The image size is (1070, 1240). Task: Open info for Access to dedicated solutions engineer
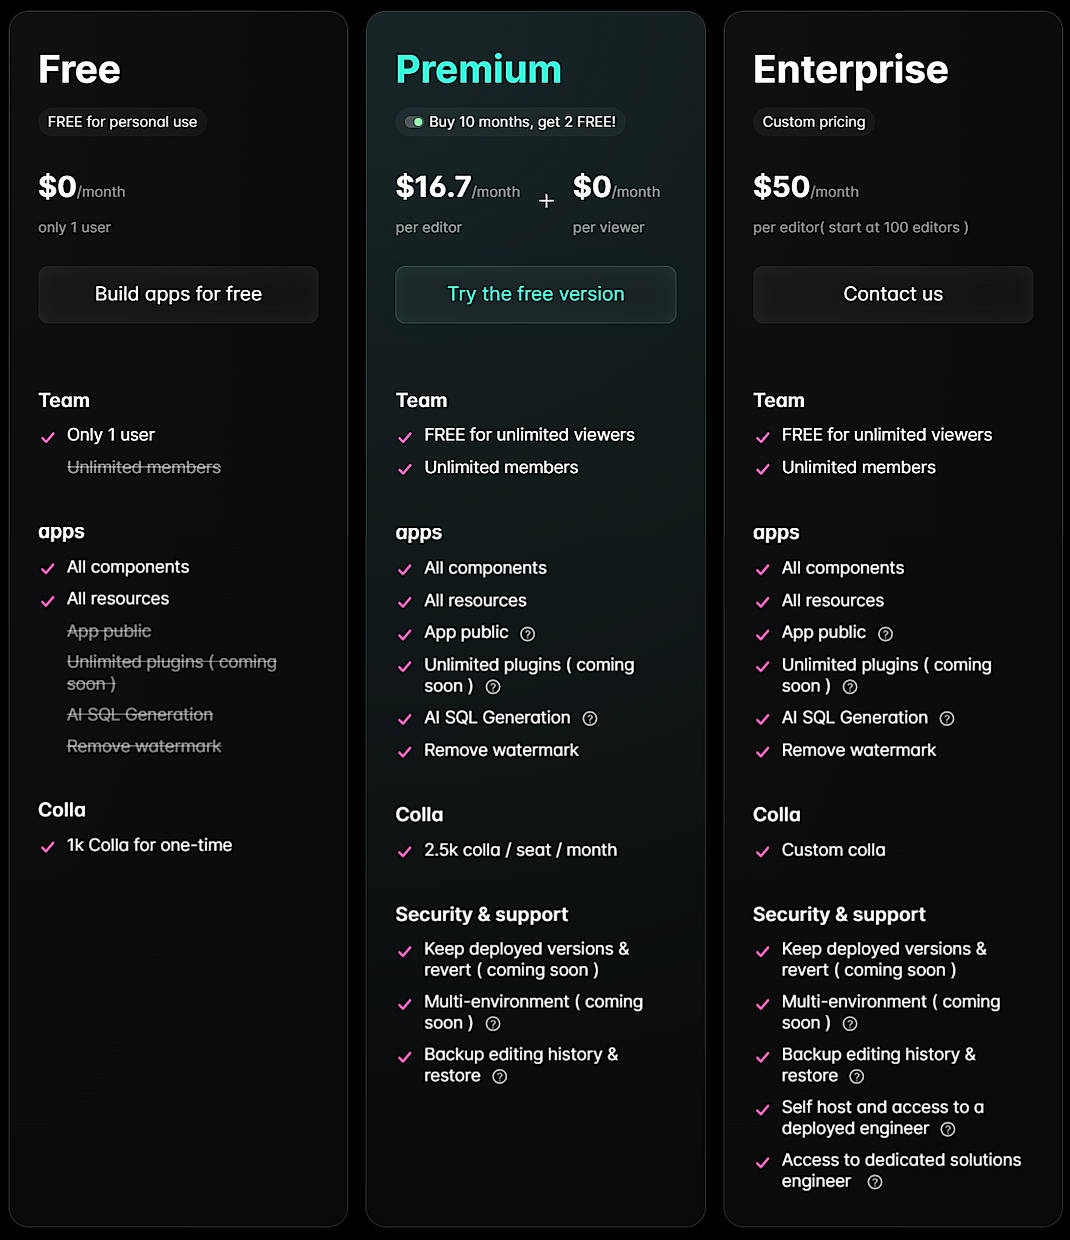tap(873, 1181)
